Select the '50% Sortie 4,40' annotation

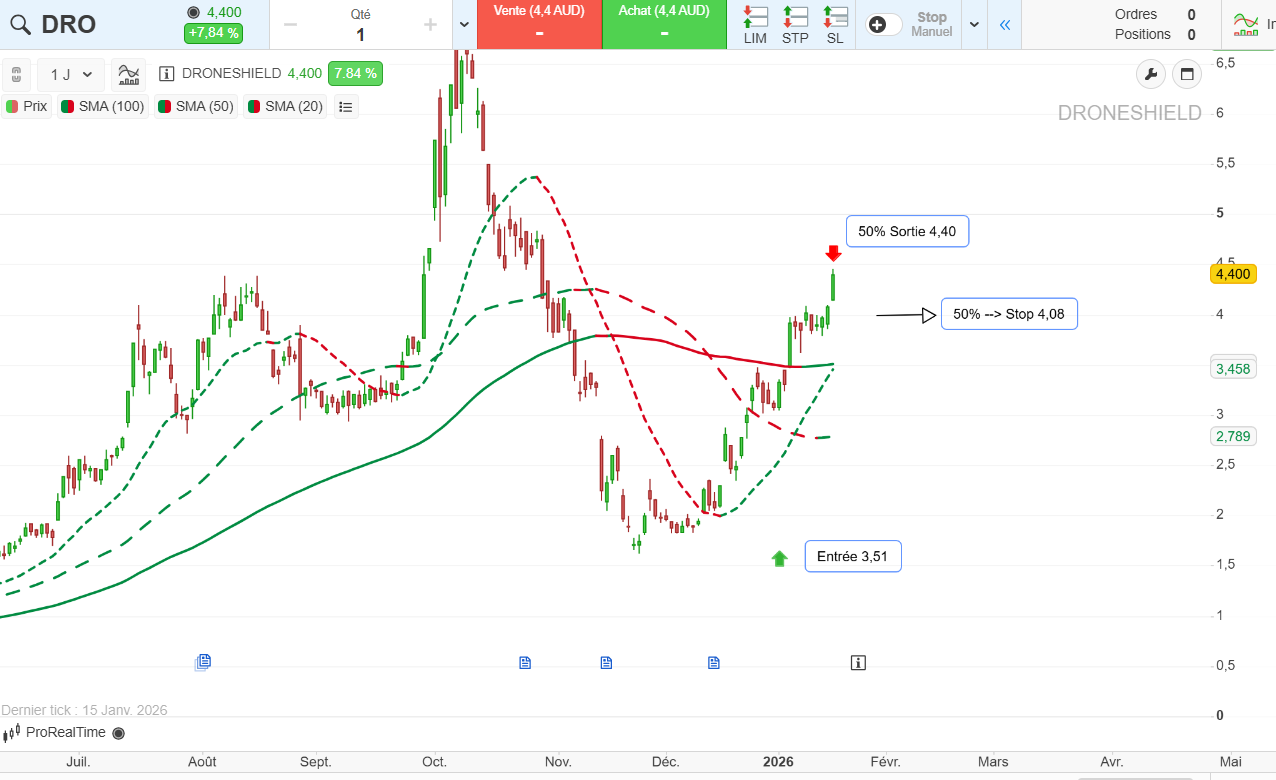click(907, 231)
